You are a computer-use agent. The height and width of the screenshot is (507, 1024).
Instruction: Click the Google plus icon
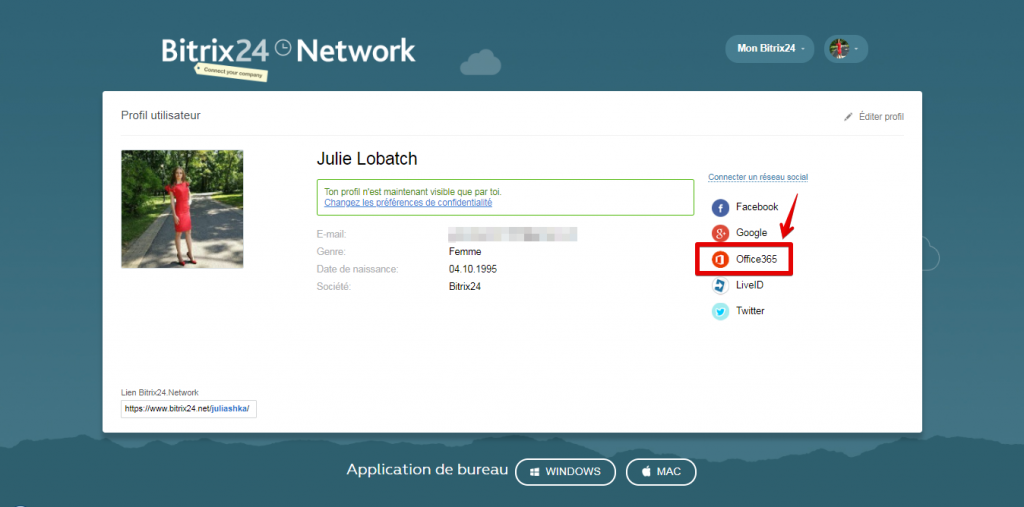[720, 233]
